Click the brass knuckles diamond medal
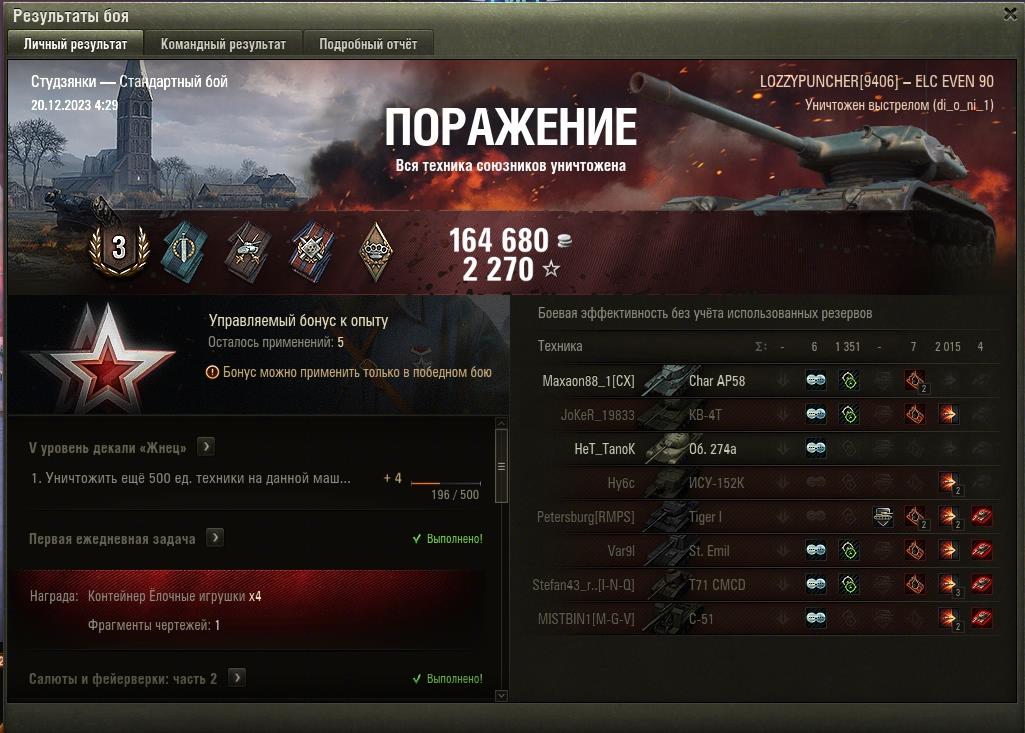 376,252
